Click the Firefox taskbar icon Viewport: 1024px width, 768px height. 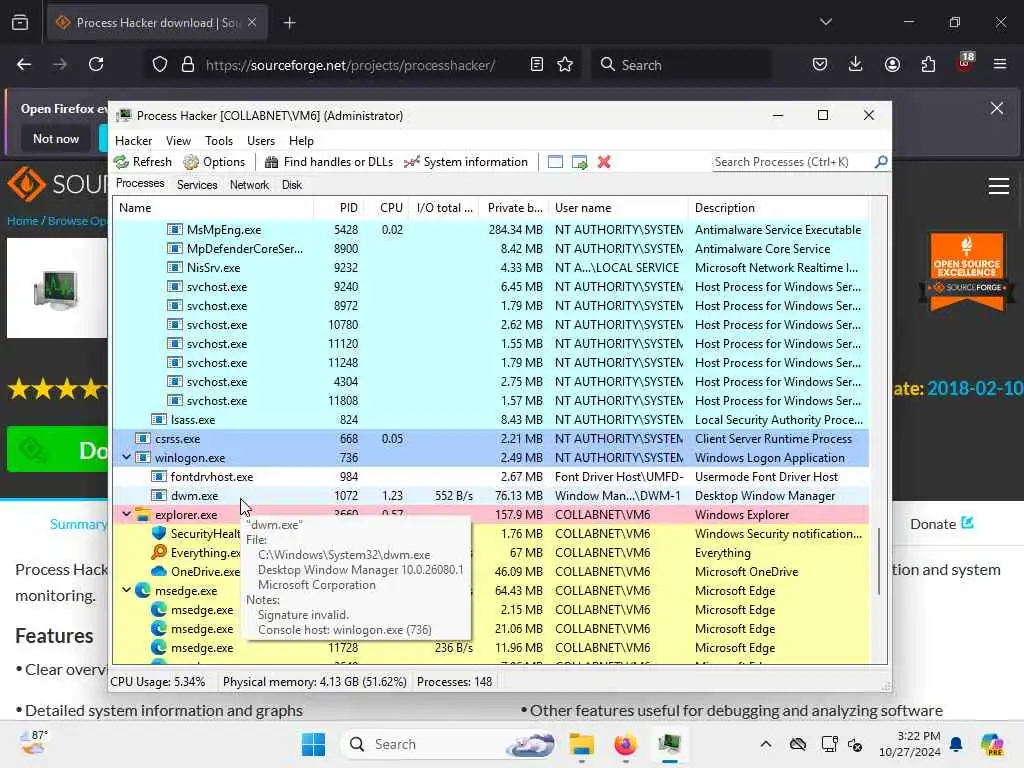(625, 744)
